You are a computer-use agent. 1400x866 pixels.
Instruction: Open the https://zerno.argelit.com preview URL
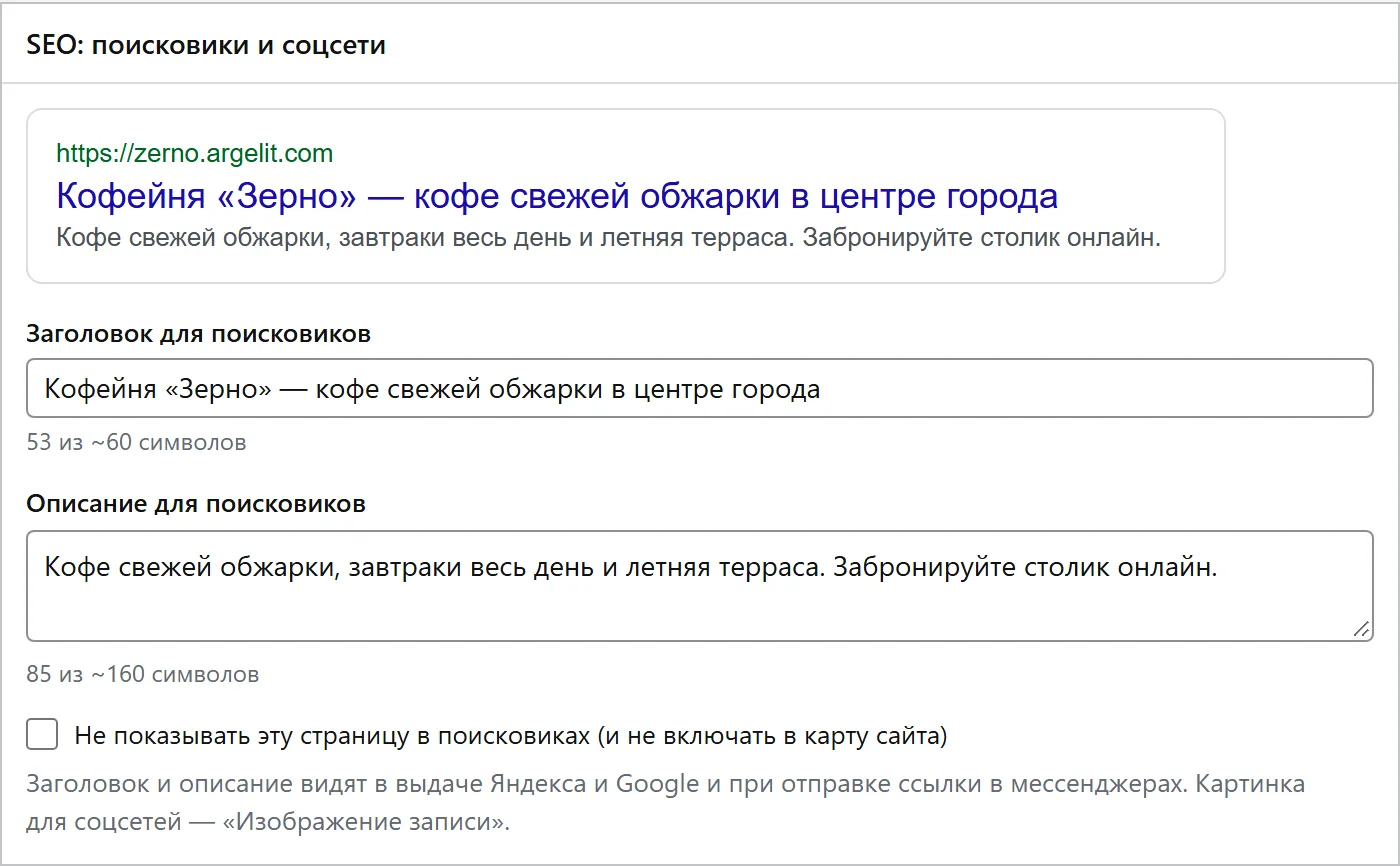[x=195, y=153]
